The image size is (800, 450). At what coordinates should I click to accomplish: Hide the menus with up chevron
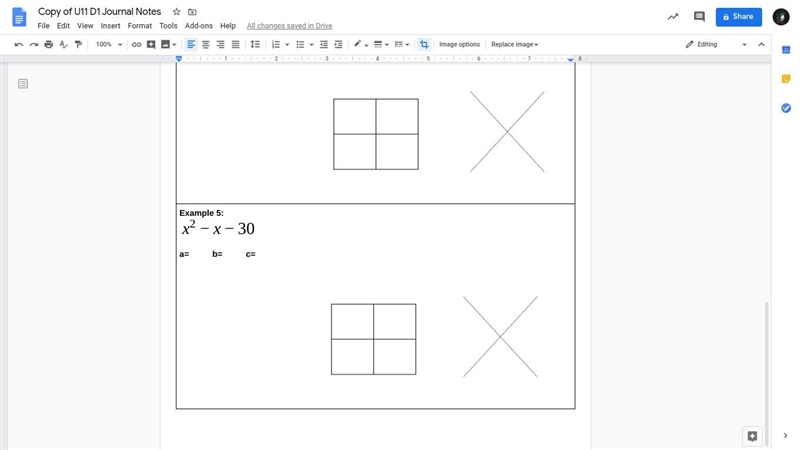click(761, 44)
